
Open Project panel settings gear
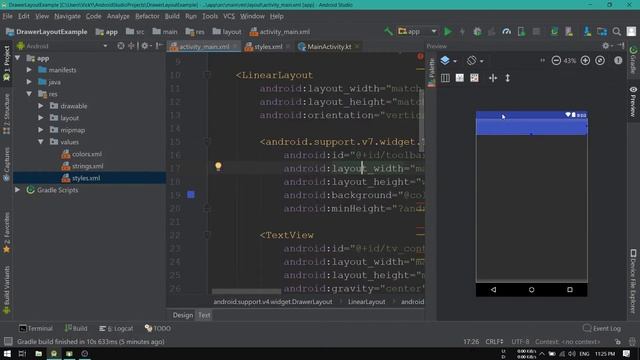[x=145, y=46]
